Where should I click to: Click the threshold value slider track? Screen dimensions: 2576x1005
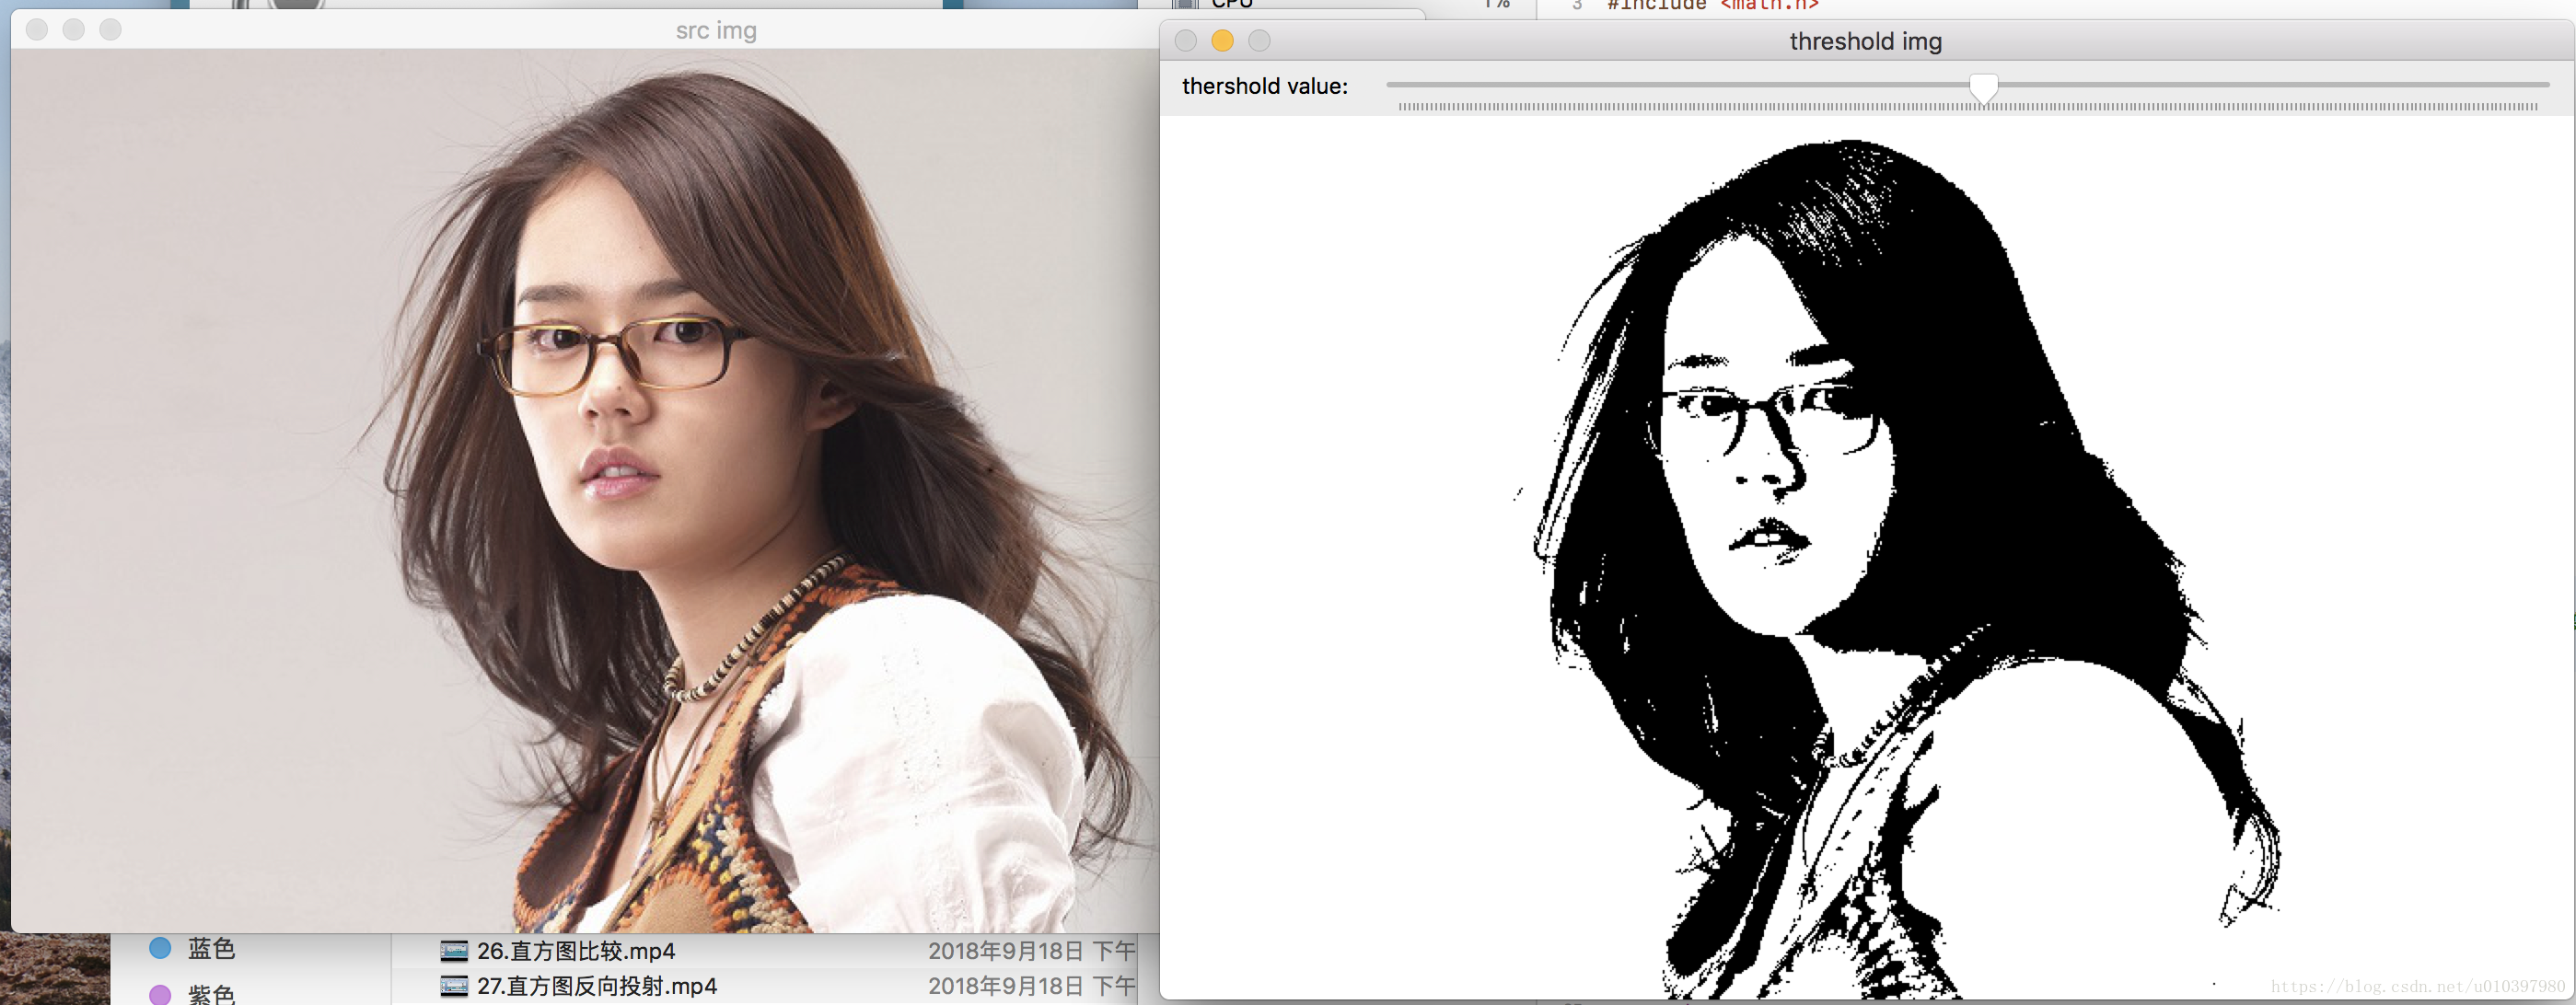click(x=1967, y=85)
